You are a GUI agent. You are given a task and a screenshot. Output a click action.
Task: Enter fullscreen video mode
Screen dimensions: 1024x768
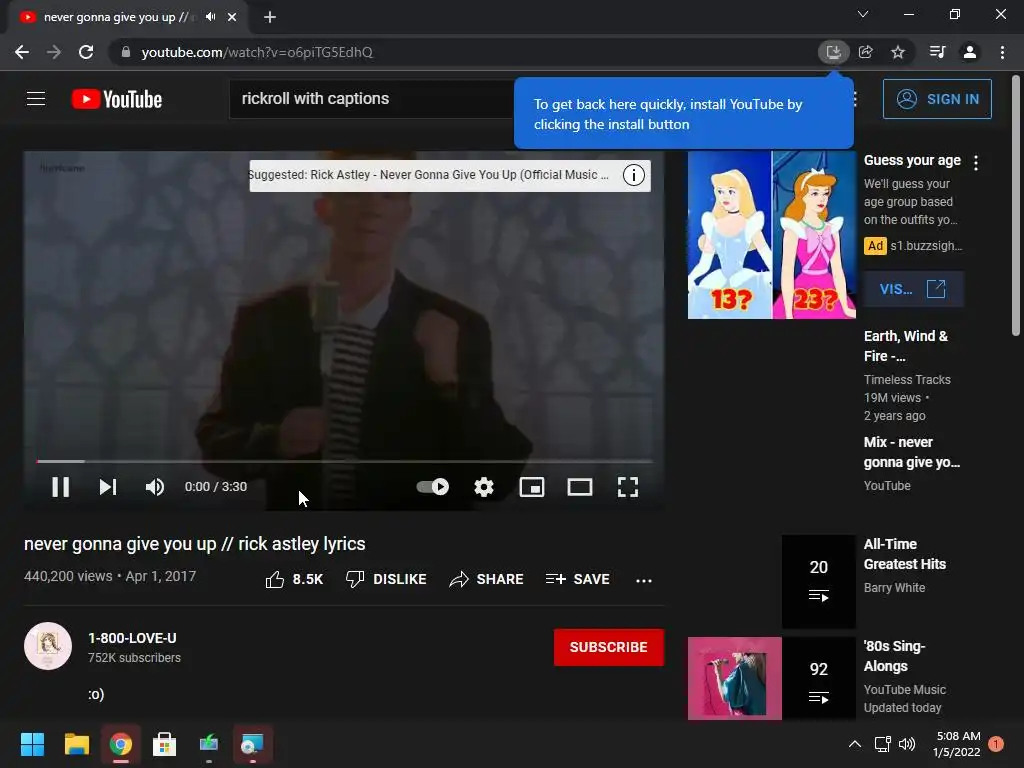[x=628, y=487]
